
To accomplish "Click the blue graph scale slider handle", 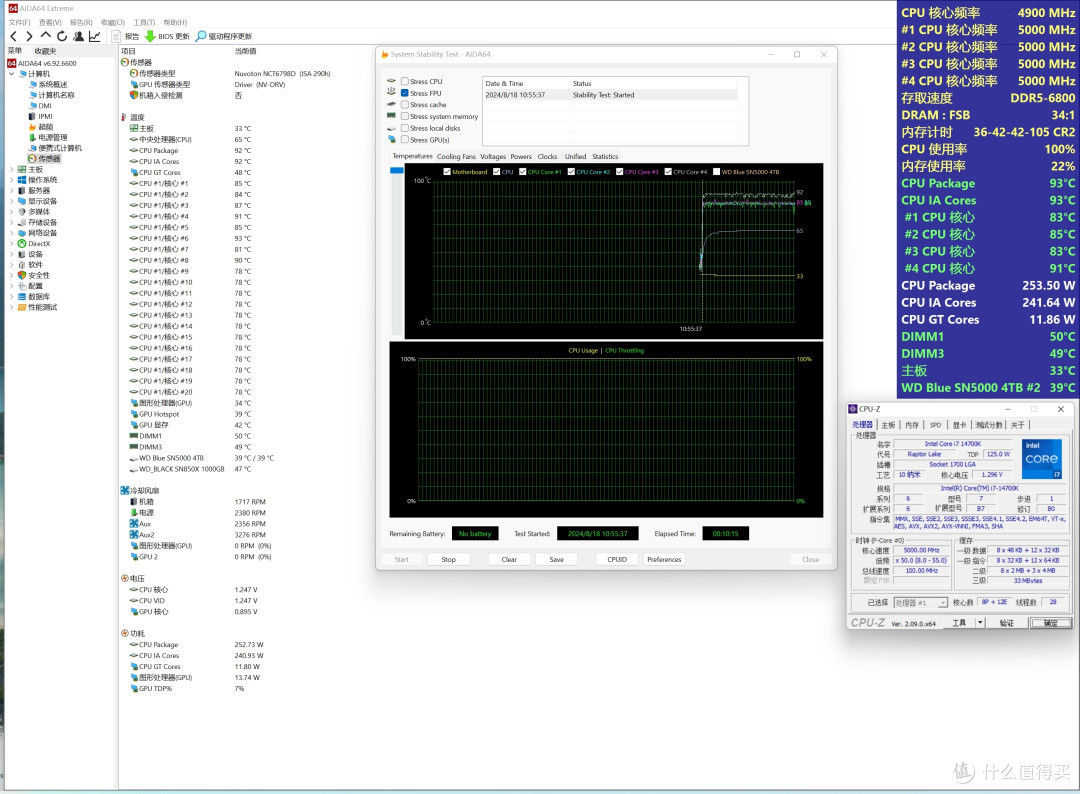I will click(x=397, y=170).
